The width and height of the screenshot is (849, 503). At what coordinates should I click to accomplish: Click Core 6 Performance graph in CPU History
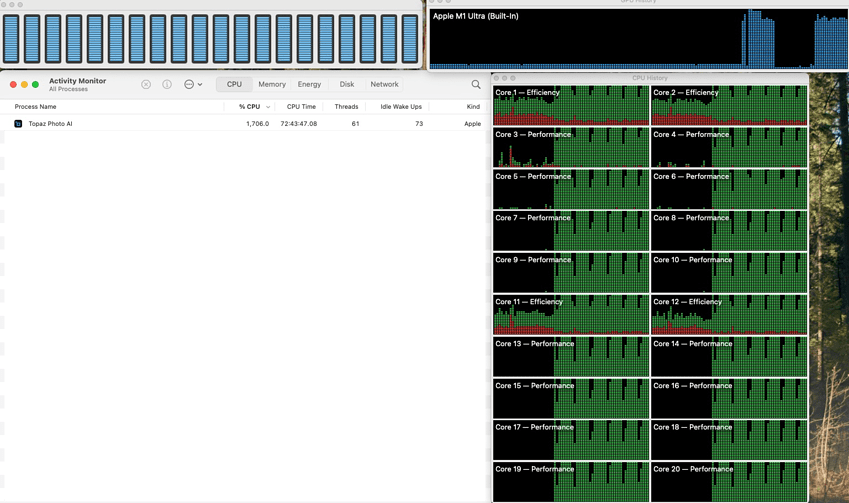[x=729, y=189]
